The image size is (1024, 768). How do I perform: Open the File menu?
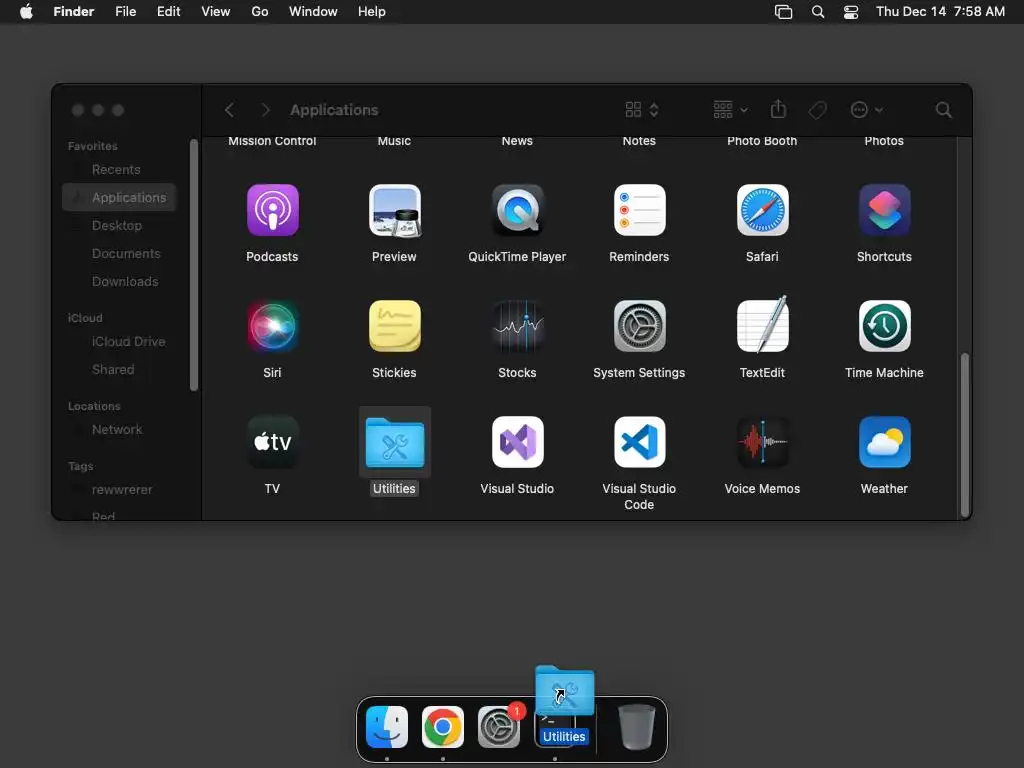click(125, 12)
